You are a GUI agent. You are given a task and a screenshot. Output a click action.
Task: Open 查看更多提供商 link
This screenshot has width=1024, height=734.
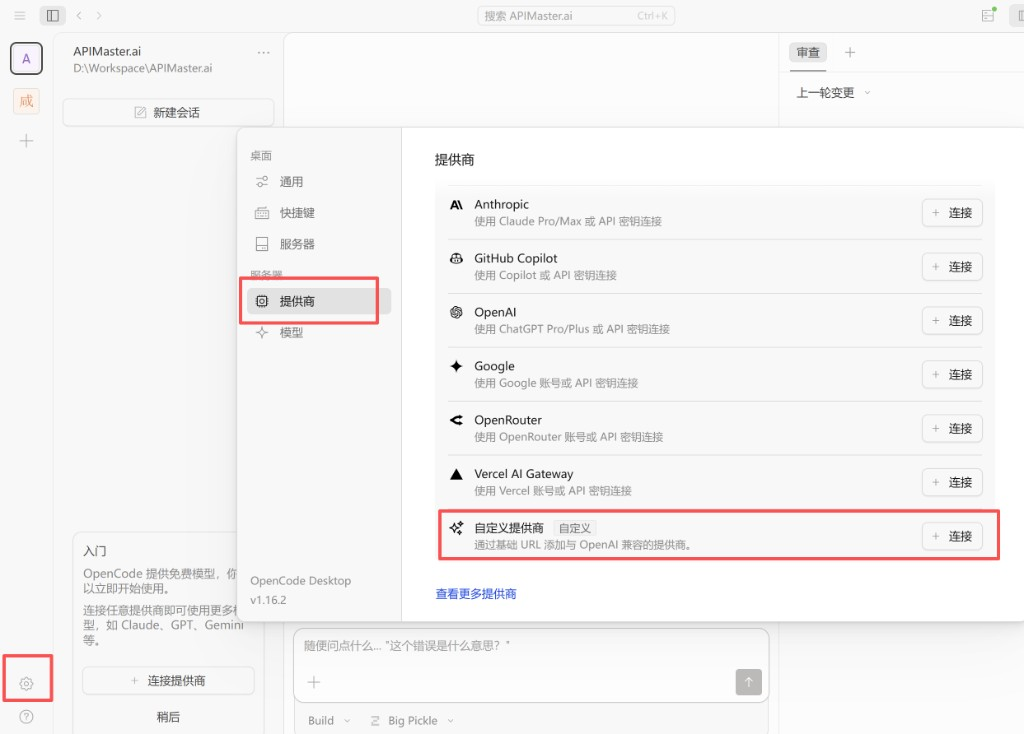[476, 594]
